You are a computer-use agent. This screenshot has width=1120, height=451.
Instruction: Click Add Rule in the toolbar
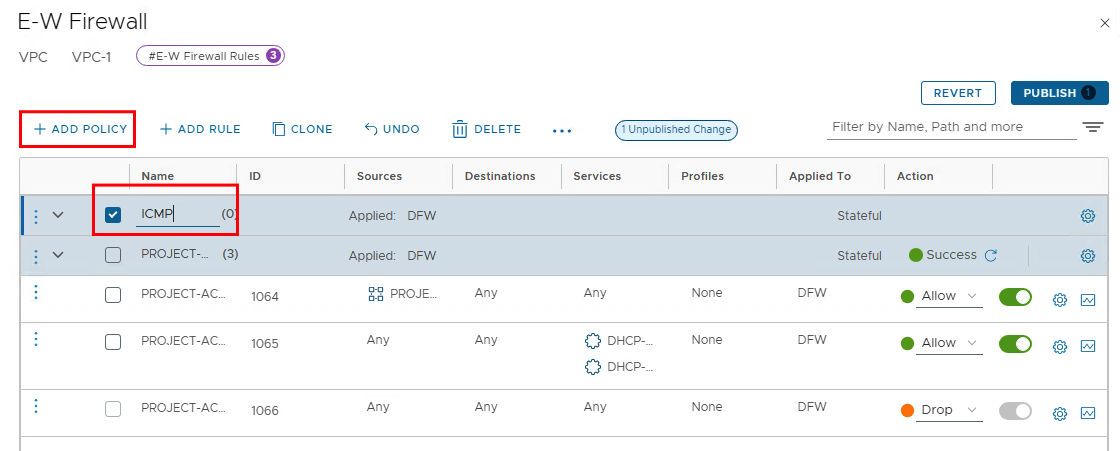200,129
